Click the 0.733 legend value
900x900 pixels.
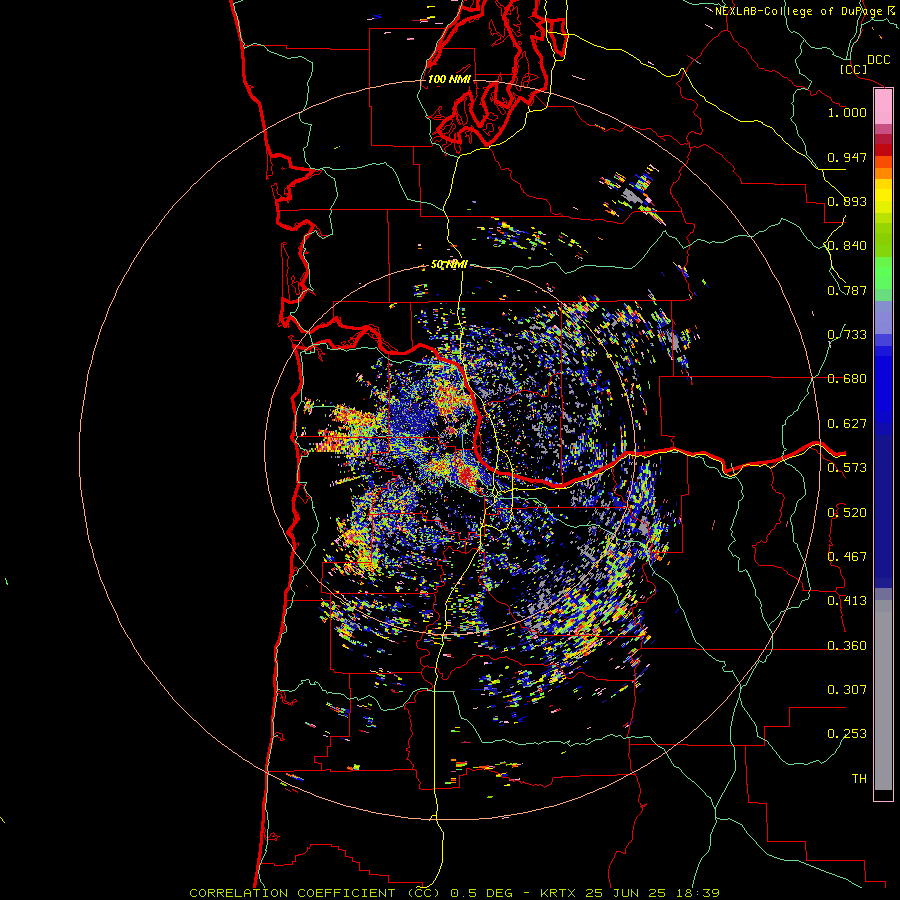pyautogui.click(x=847, y=335)
